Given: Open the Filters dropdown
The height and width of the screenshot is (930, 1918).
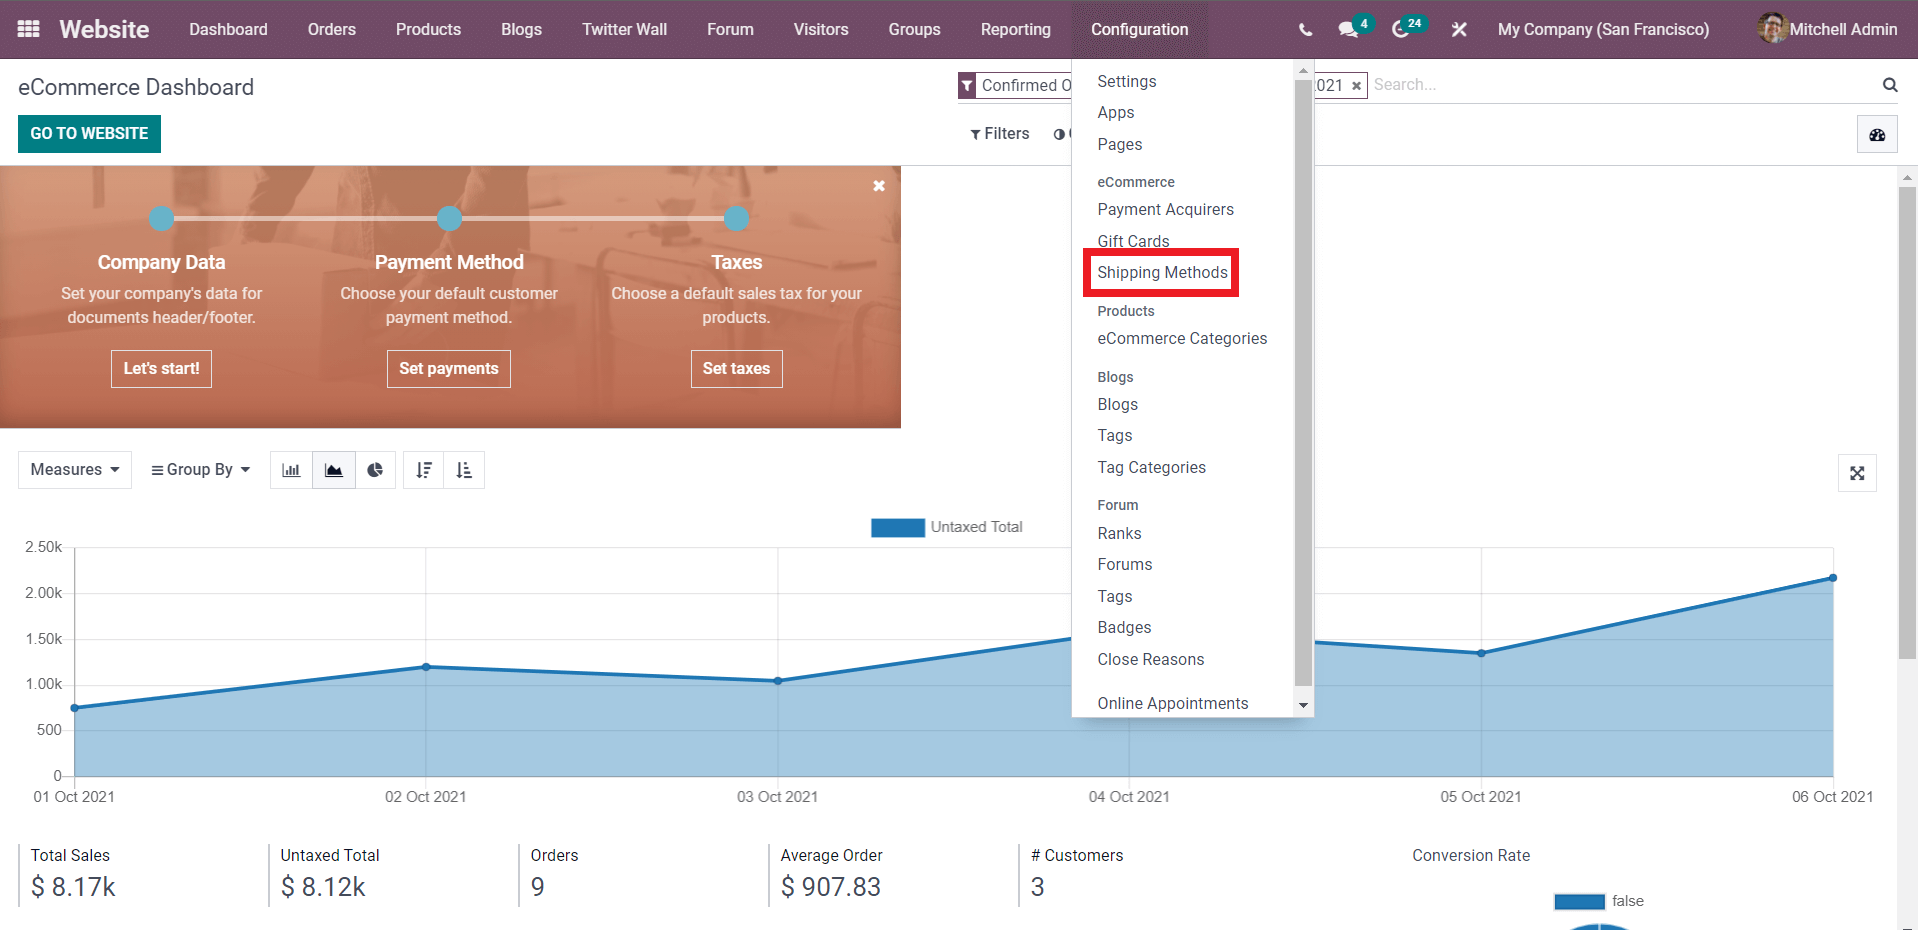Looking at the screenshot, I should (x=1000, y=133).
